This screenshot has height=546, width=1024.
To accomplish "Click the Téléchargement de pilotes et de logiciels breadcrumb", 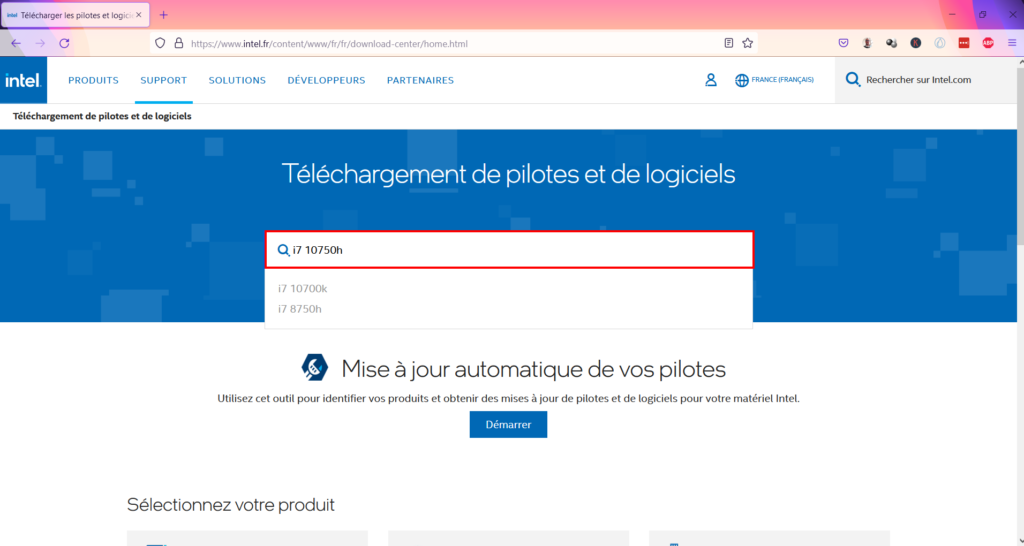I will pyautogui.click(x=102, y=116).
